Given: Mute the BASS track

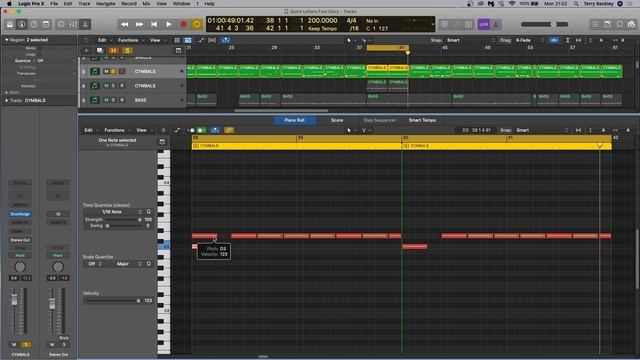Looking at the screenshot, I should (x=106, y=100).
